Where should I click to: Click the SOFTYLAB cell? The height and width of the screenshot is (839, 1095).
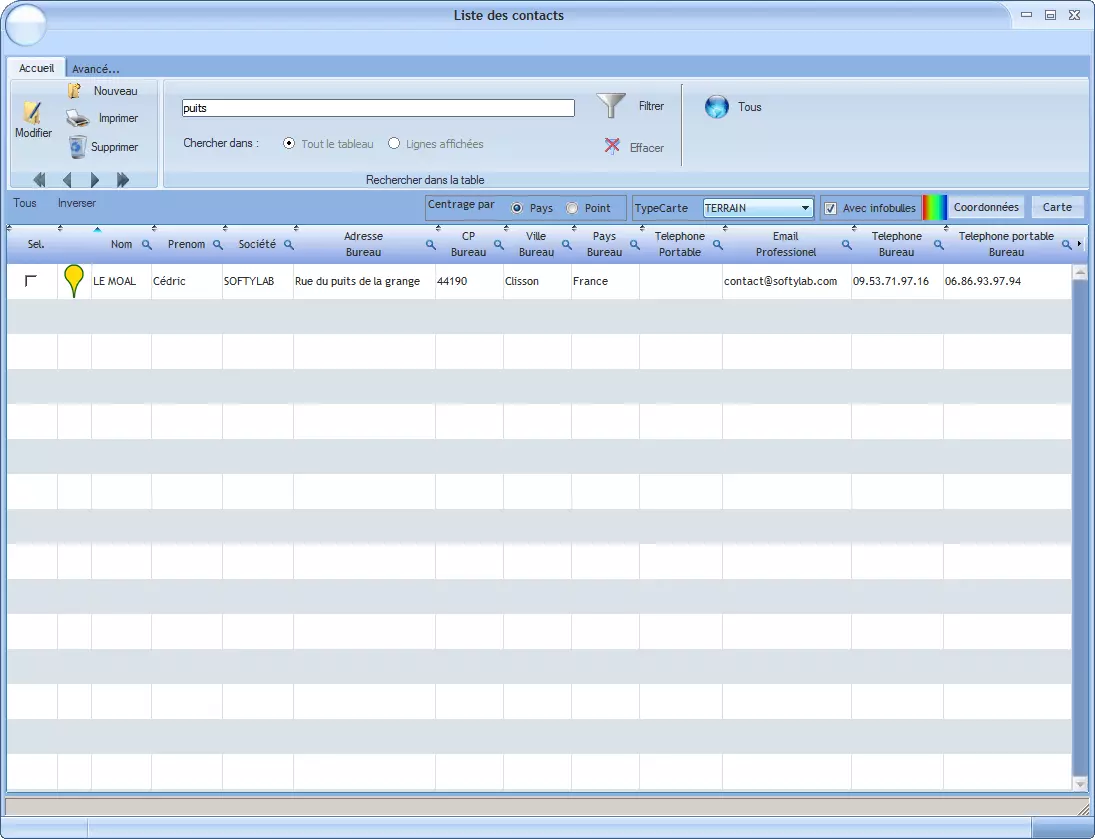[258, 281]
